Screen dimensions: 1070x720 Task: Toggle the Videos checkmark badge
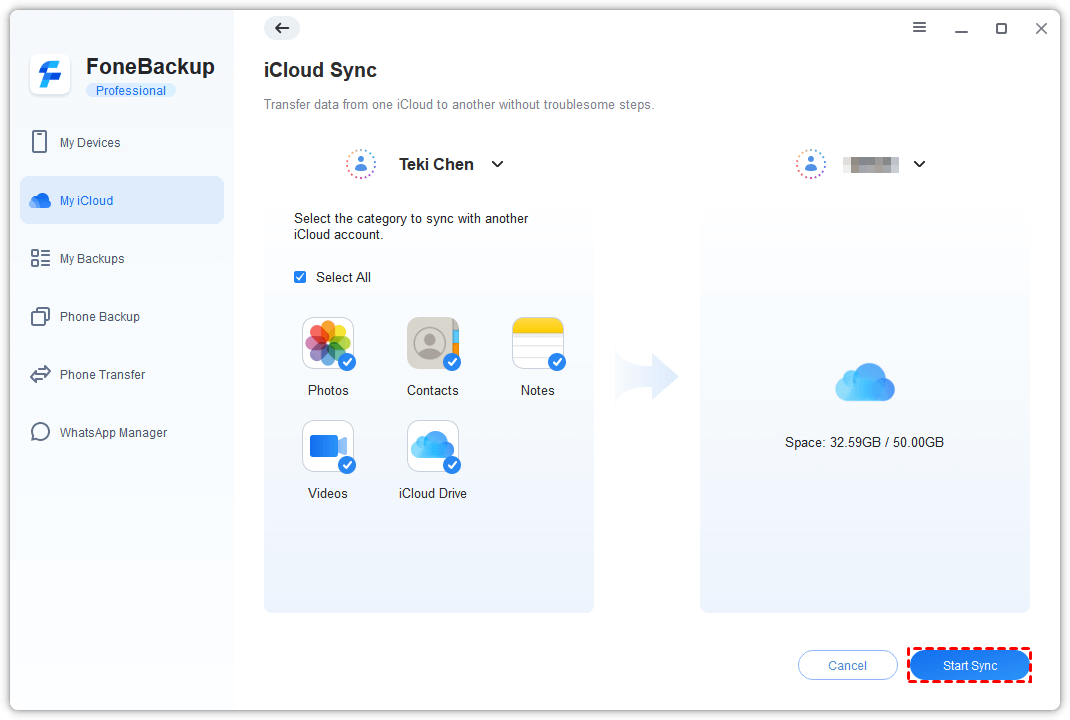pos(347,465)
